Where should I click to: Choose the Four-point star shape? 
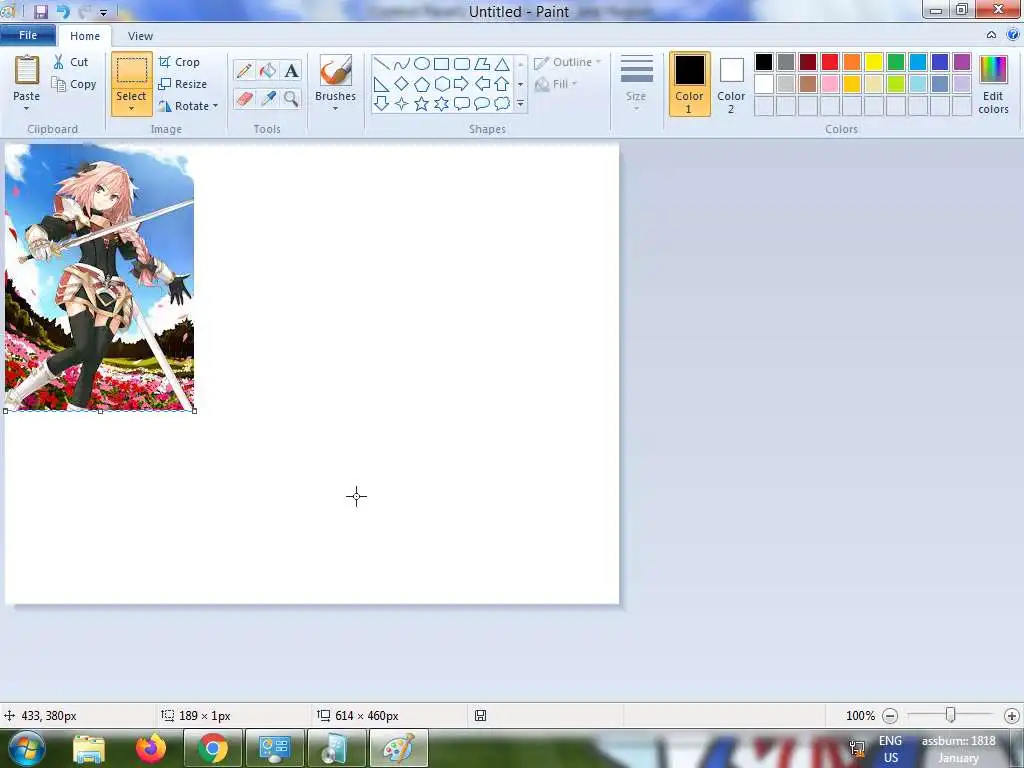pos(402,103)
